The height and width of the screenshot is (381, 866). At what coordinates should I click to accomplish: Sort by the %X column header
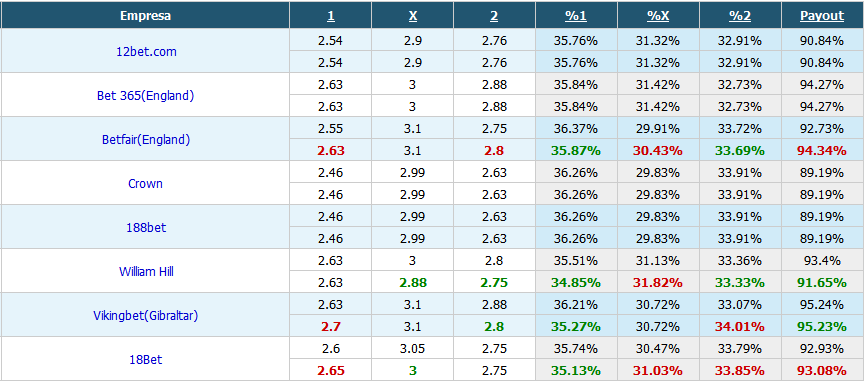(x=658, y=15)
